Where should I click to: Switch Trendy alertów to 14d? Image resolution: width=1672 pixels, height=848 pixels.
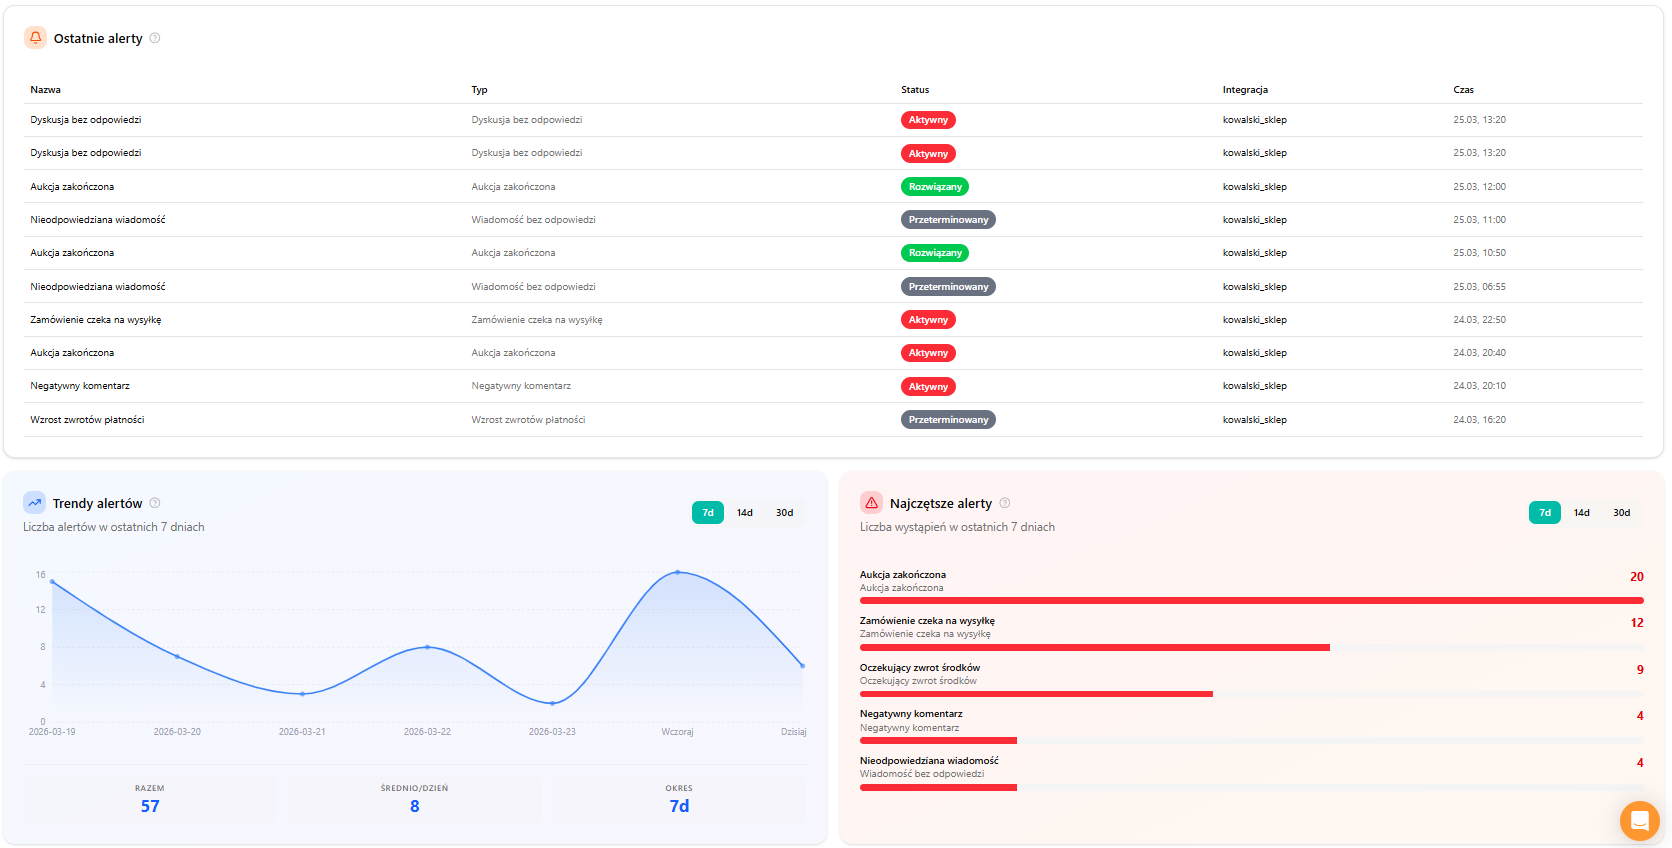coord(745,513)
